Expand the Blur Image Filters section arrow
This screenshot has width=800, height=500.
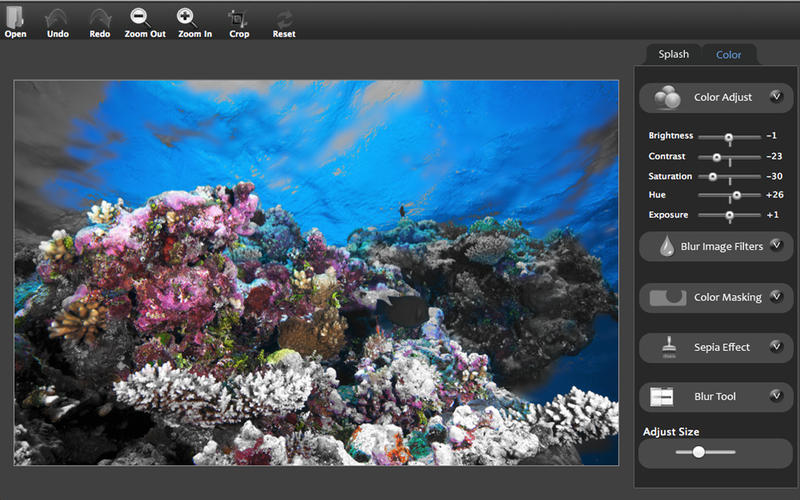tap(775, 245)
